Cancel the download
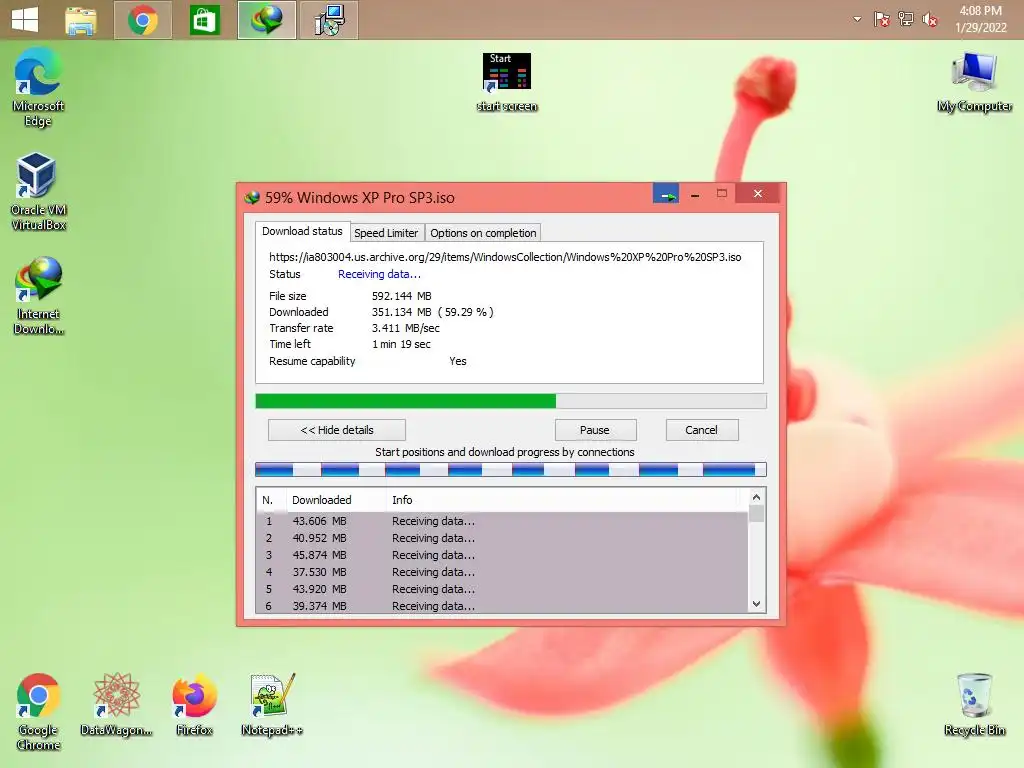The image size is (1024, 768). (x=701, y=430)
